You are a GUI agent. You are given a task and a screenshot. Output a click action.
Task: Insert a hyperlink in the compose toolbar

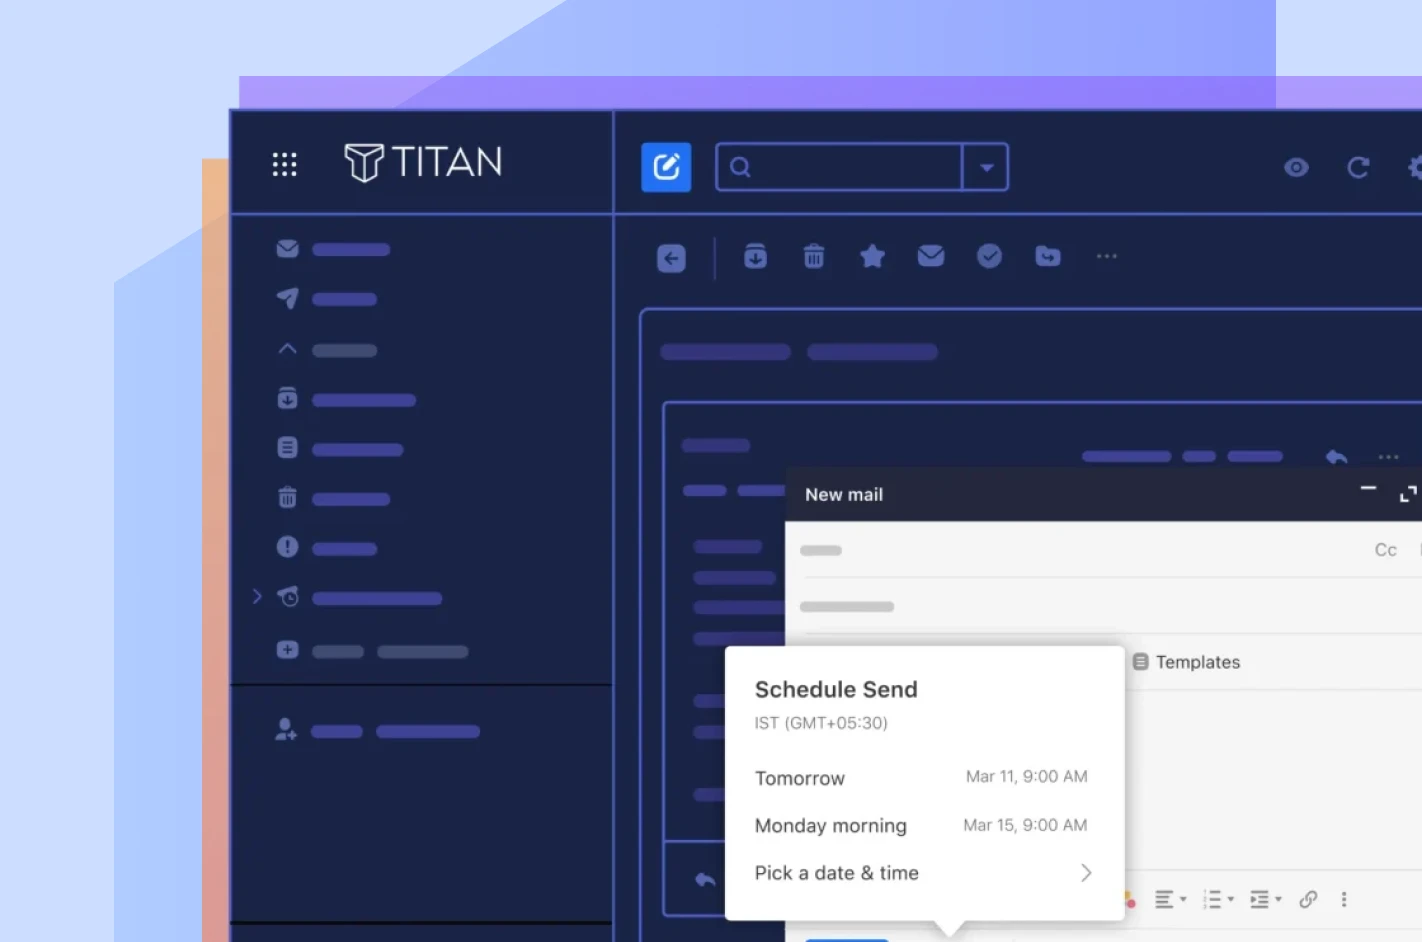1309,899
